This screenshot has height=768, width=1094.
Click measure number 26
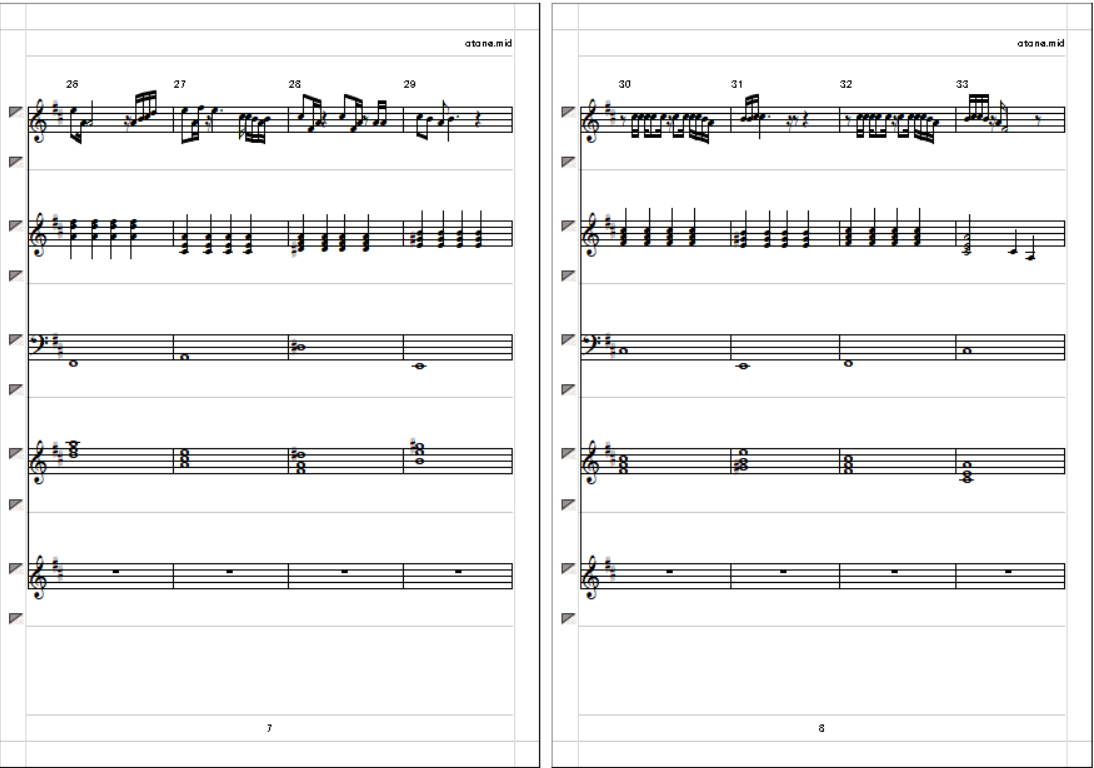point(72,84)
